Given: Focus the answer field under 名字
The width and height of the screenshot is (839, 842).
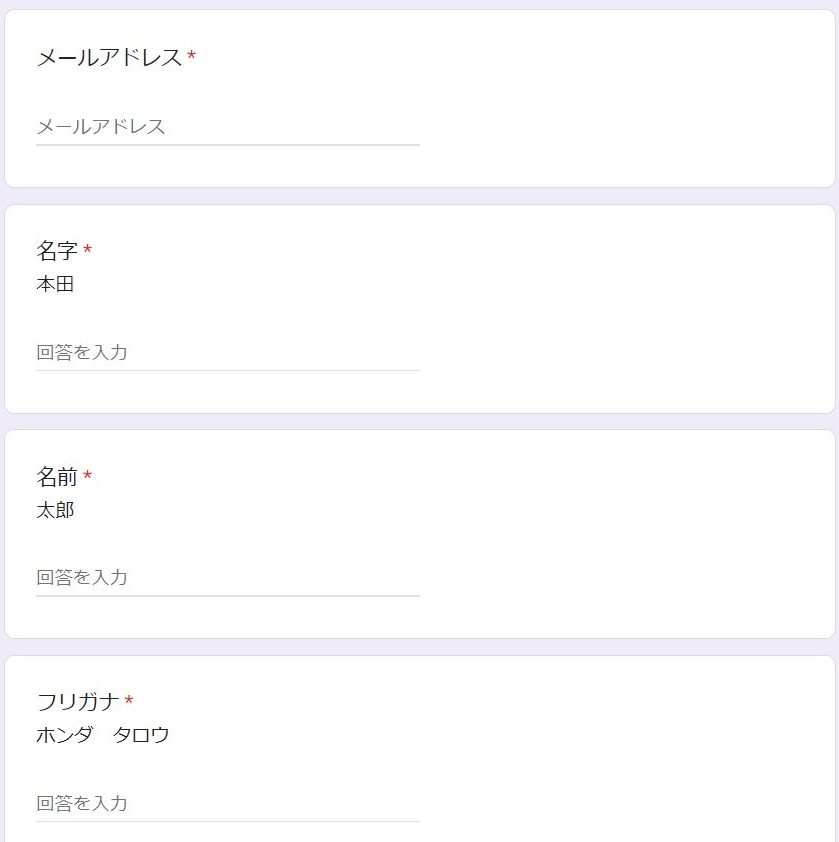Looking at the screenshot, I should [228, 352].
